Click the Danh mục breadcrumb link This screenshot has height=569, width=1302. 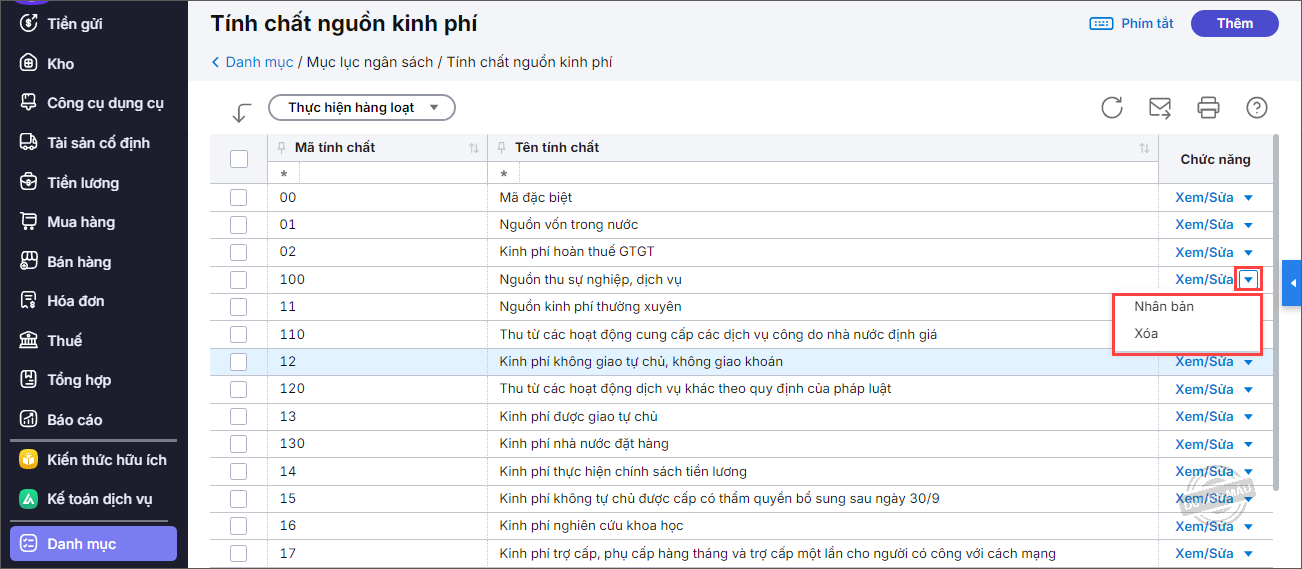pyautogui.click(x=258, y=62)
